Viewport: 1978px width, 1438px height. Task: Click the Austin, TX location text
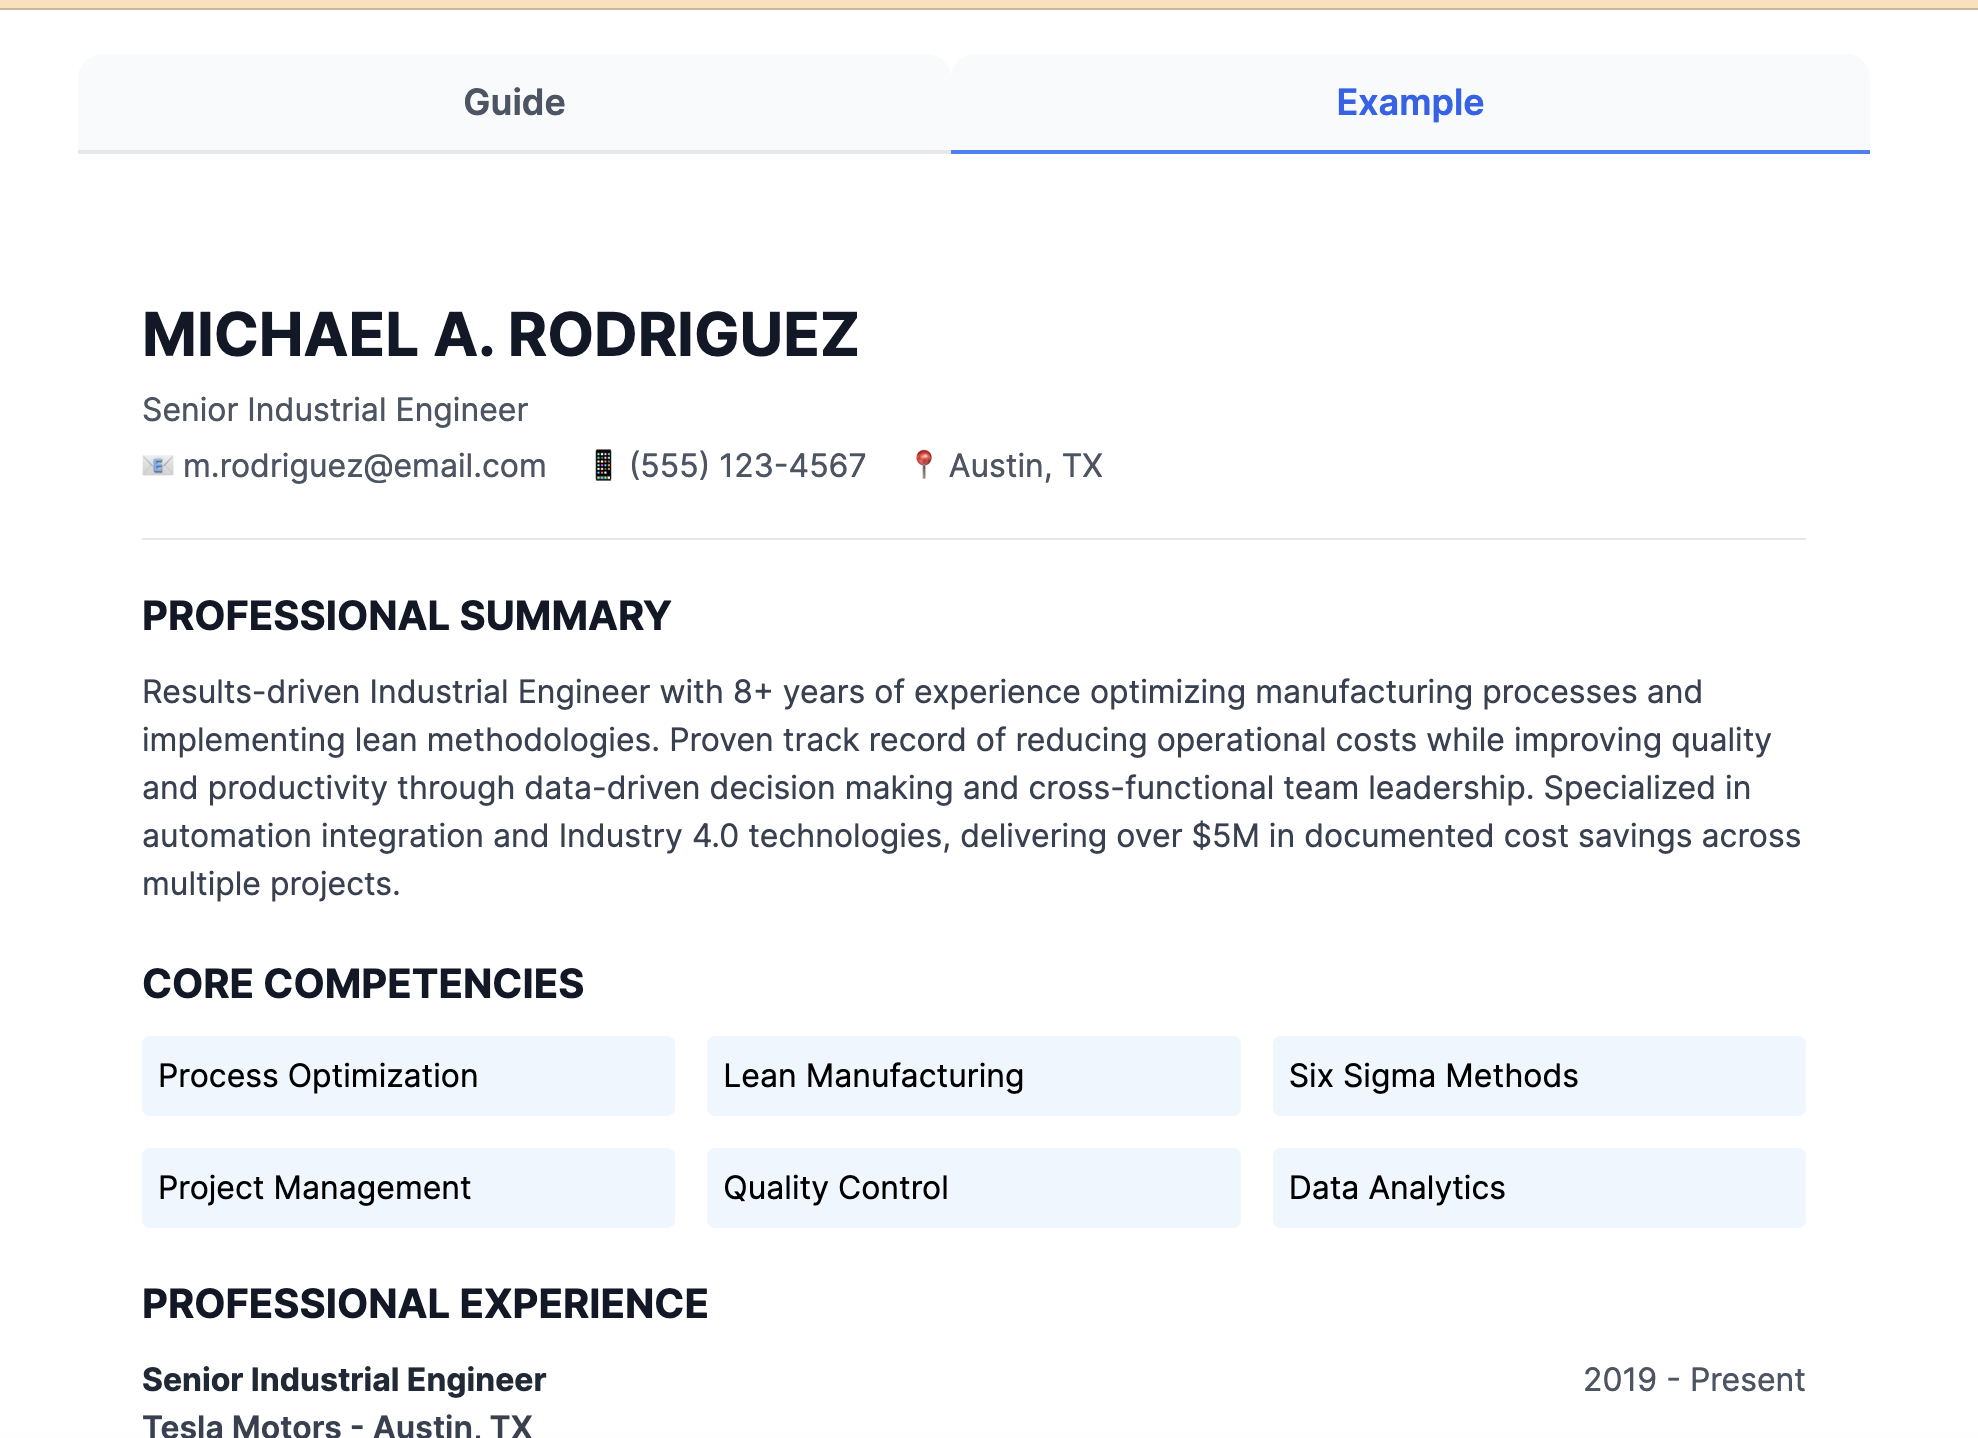(1025, 466)
